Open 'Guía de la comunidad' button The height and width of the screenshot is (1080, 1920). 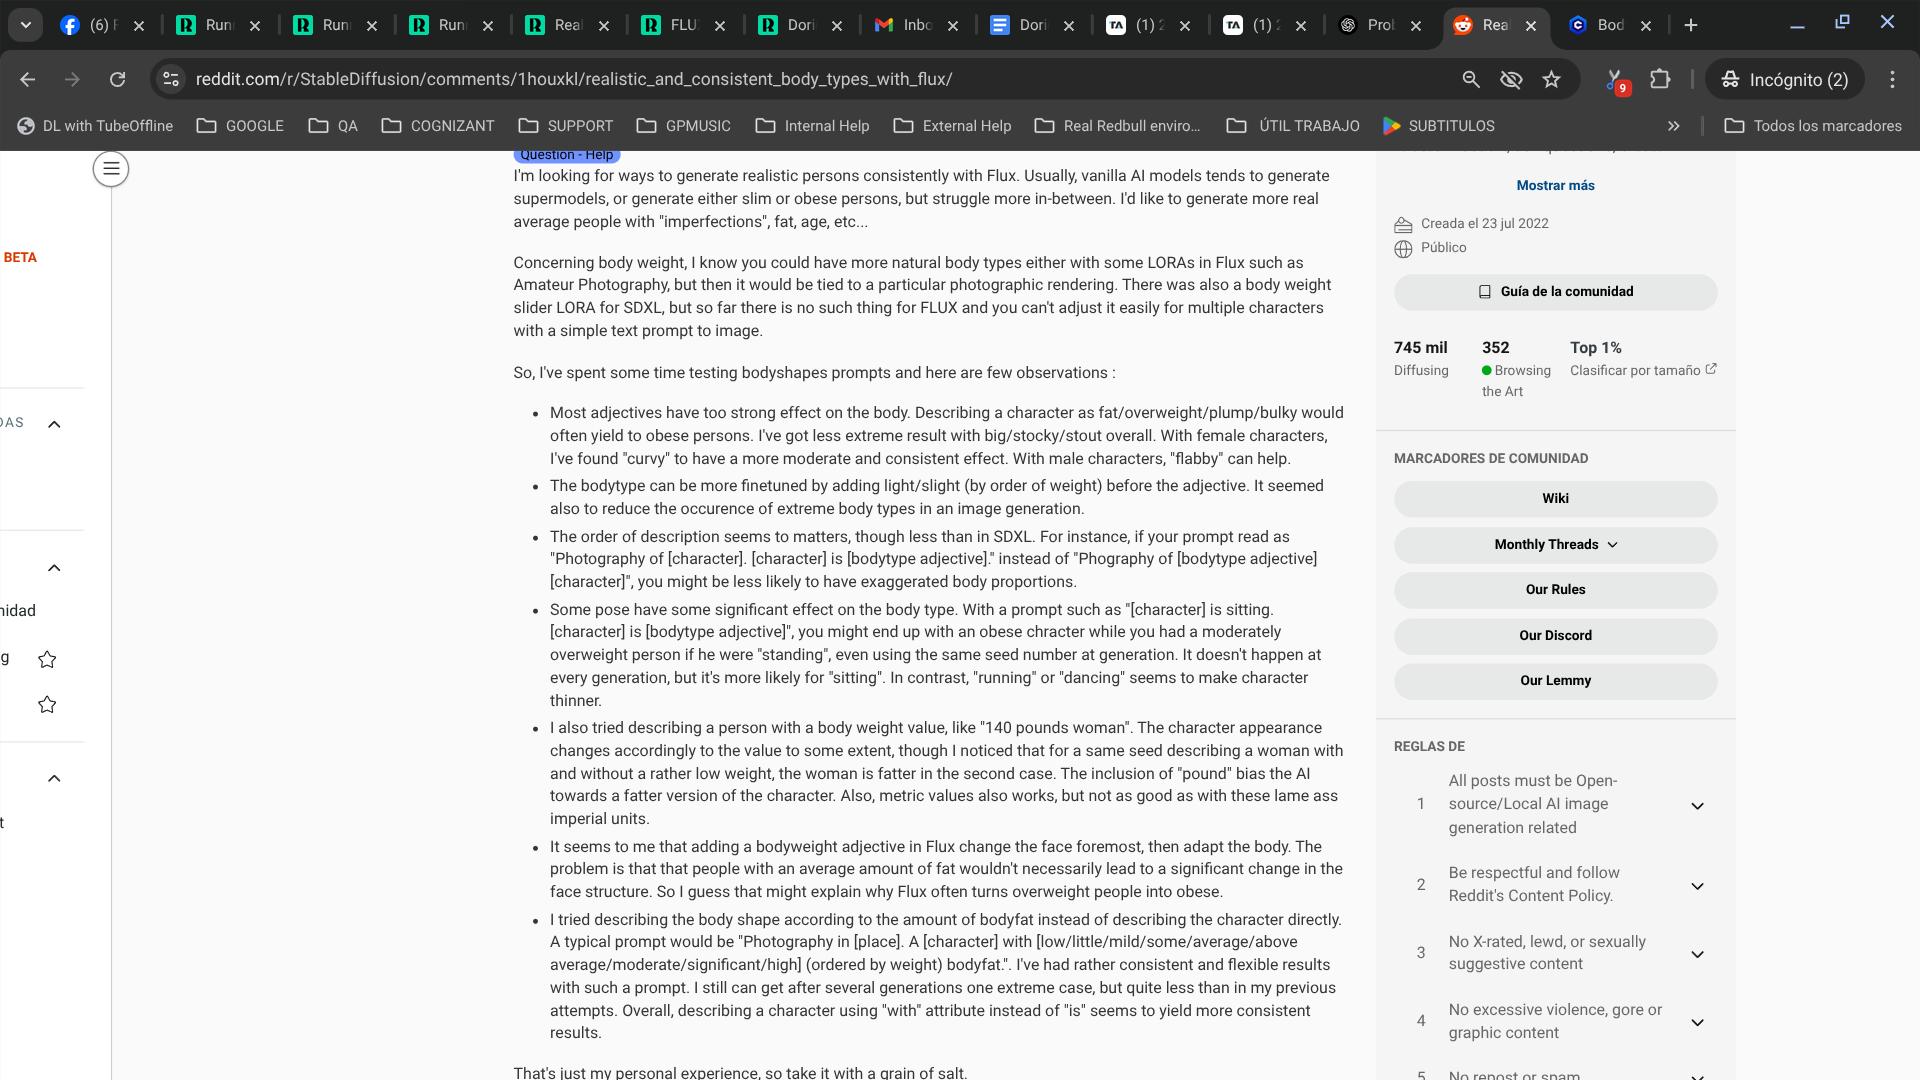[x=1555, y=292]
